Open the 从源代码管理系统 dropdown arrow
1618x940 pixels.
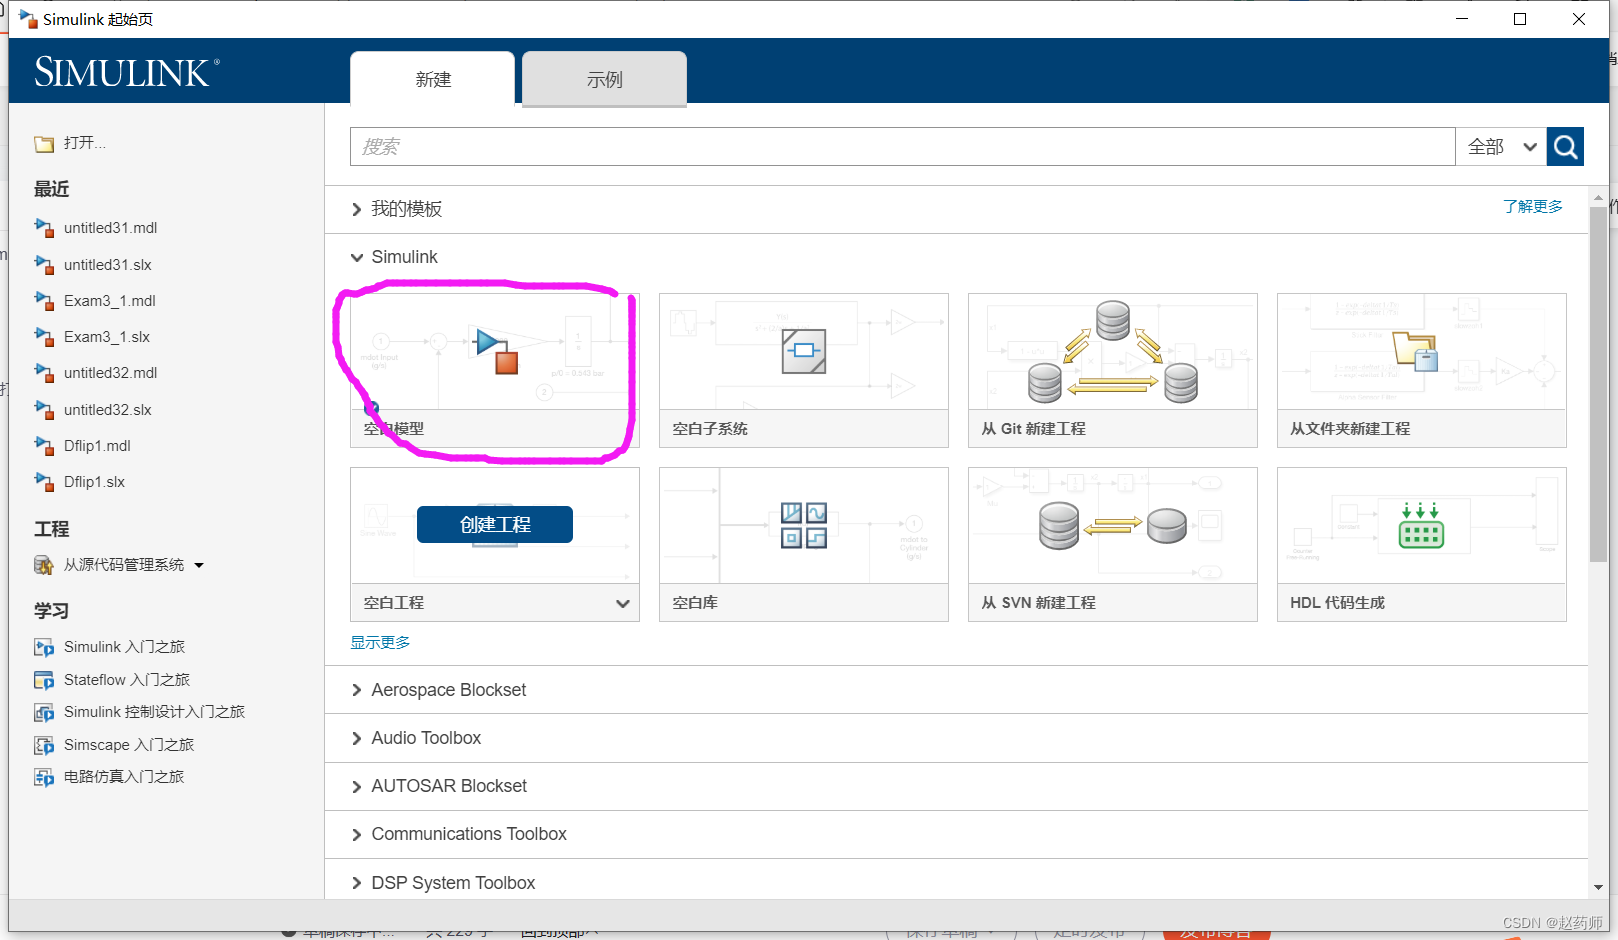click(x=199, y=566)
